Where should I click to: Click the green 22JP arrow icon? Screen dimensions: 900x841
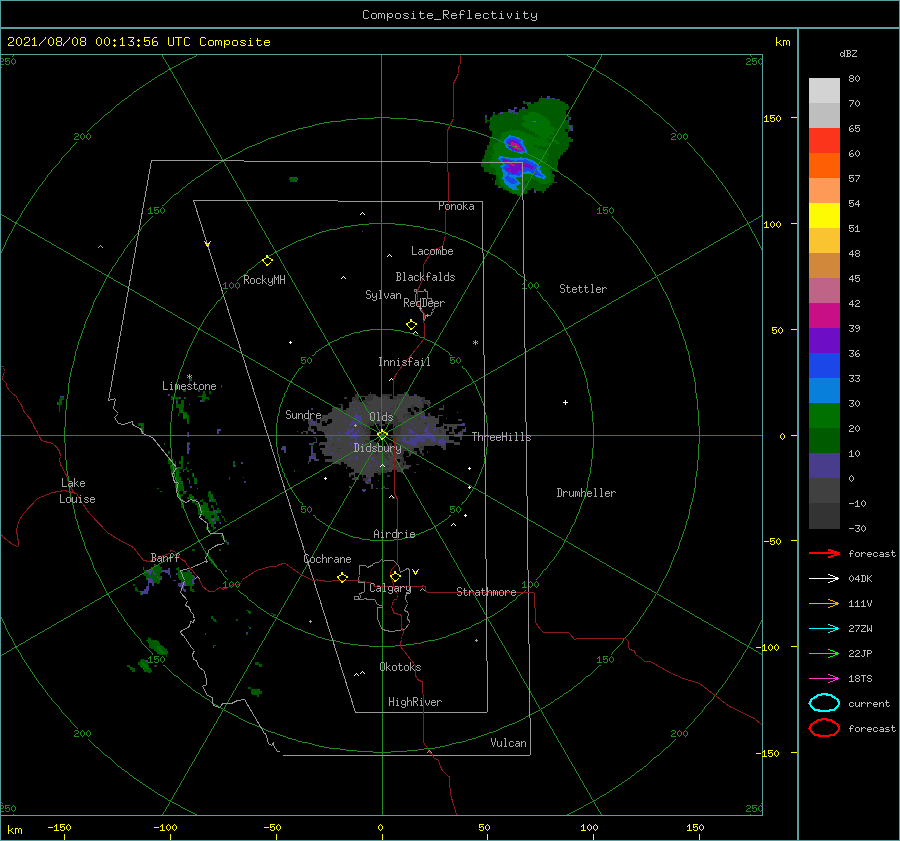(824, 653)
